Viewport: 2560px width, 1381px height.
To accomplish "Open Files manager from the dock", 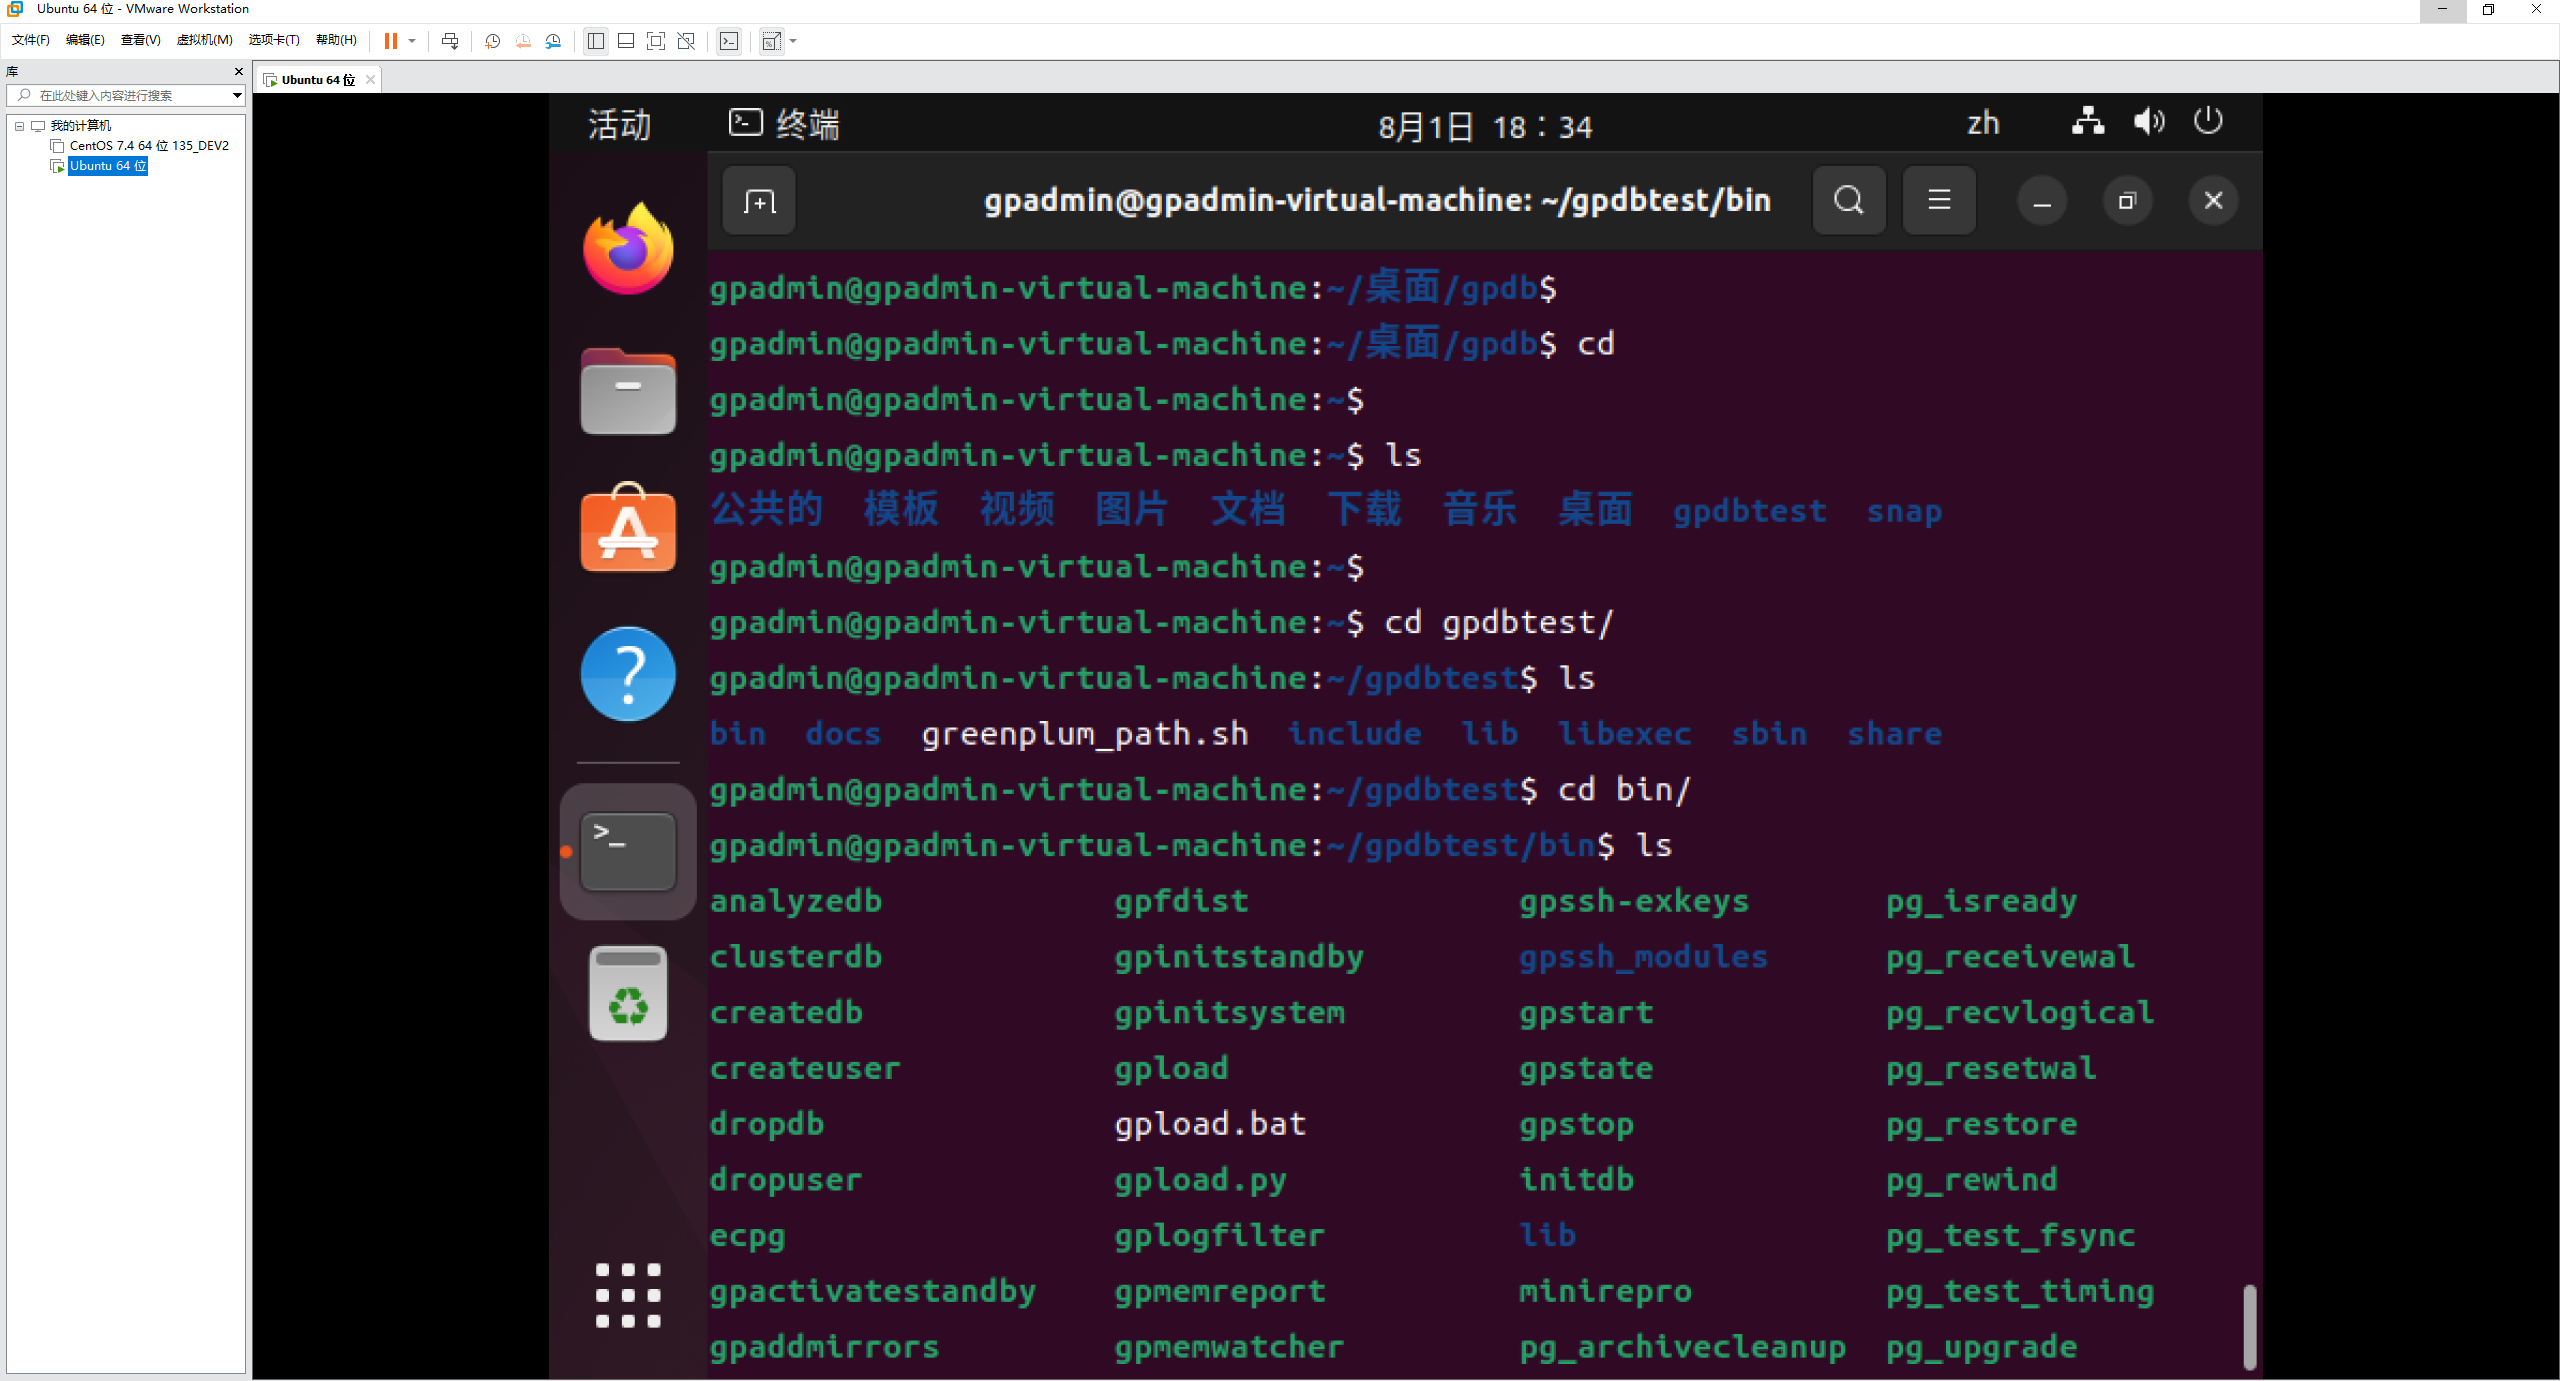I will 628,391.
